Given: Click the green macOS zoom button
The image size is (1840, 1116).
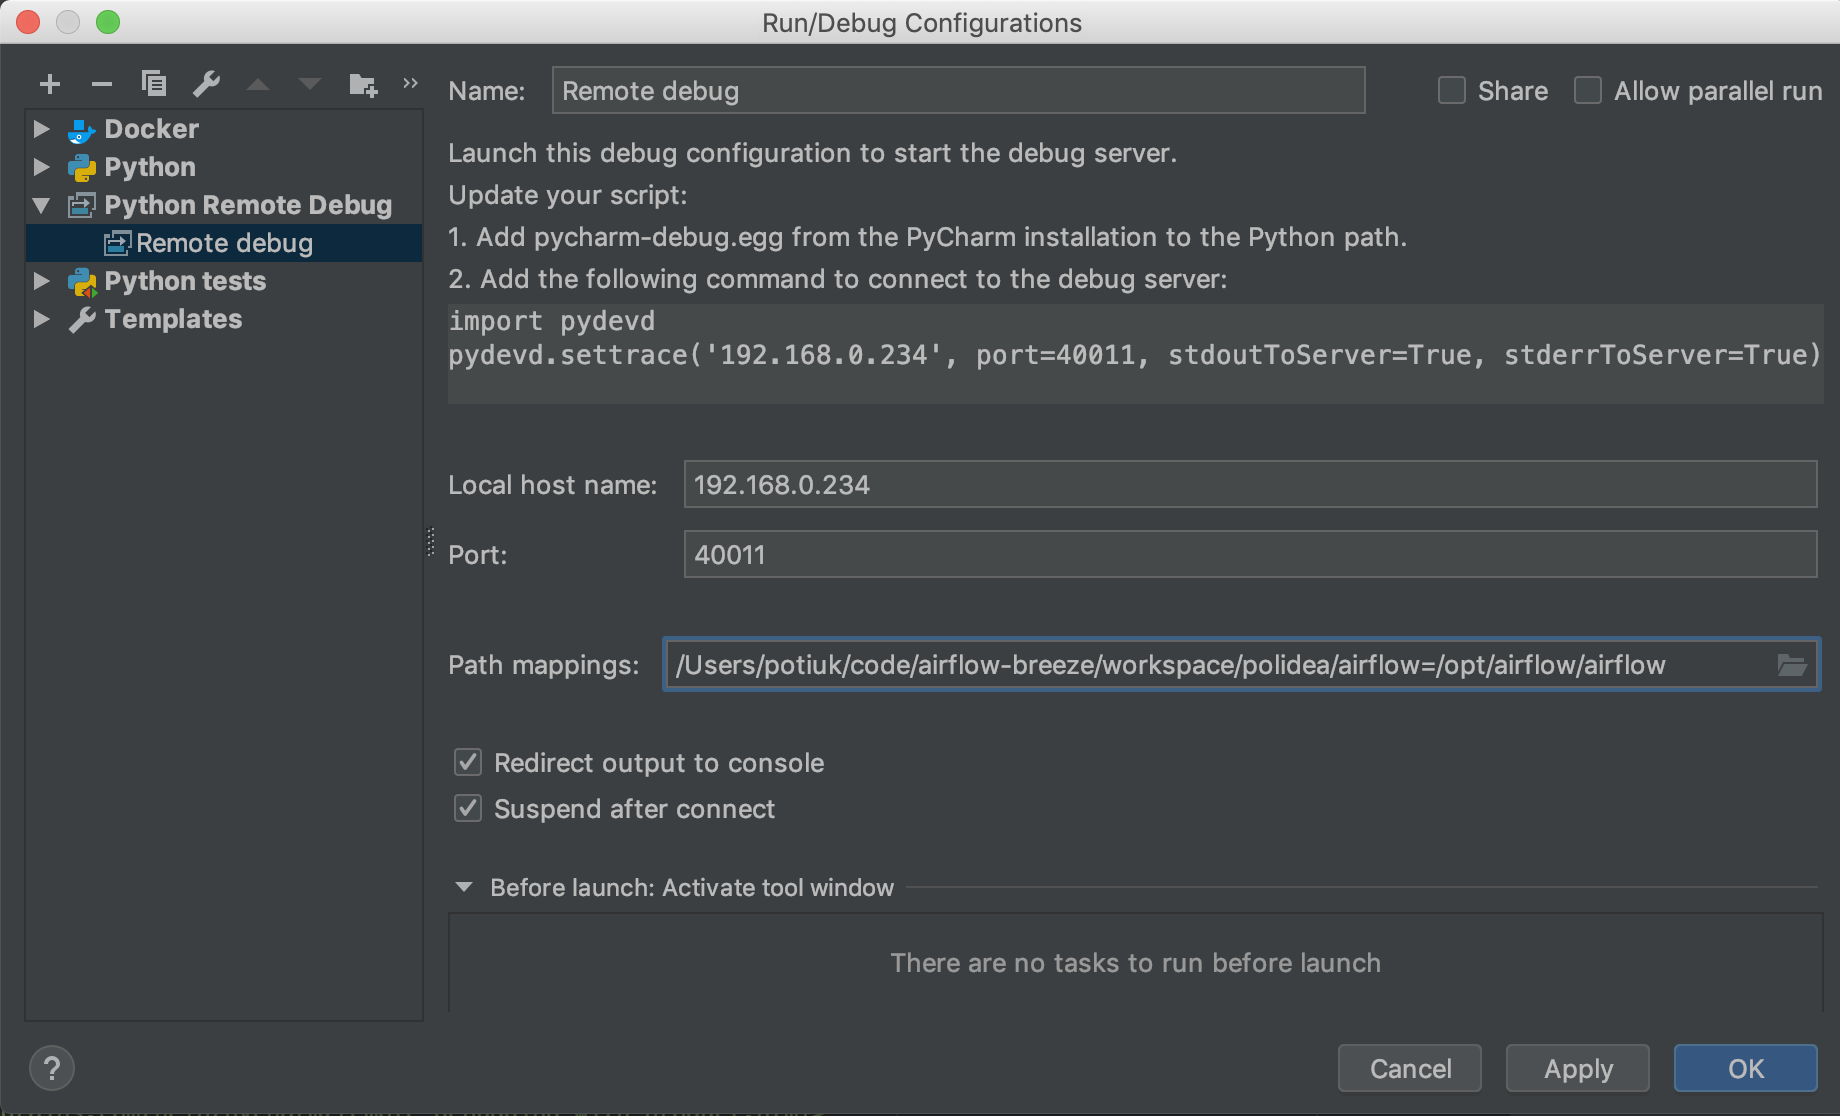Looking at the screenshot, I should tap(108, 22).
